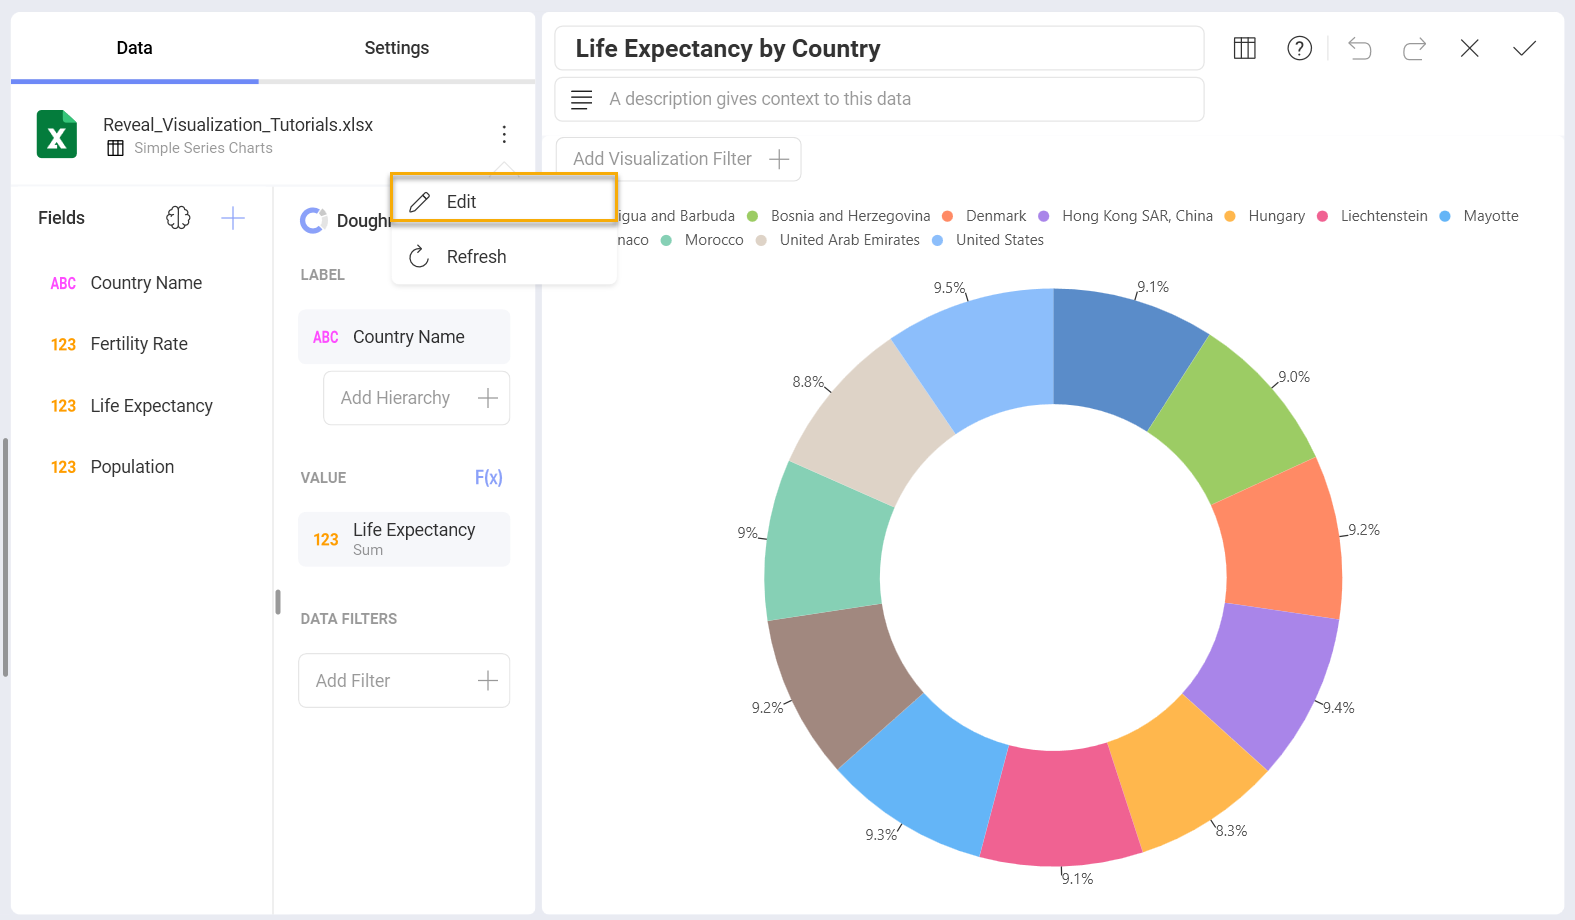Choose Refresh from the popup menu
1575x920 pixels.
[x=504, y=257]
